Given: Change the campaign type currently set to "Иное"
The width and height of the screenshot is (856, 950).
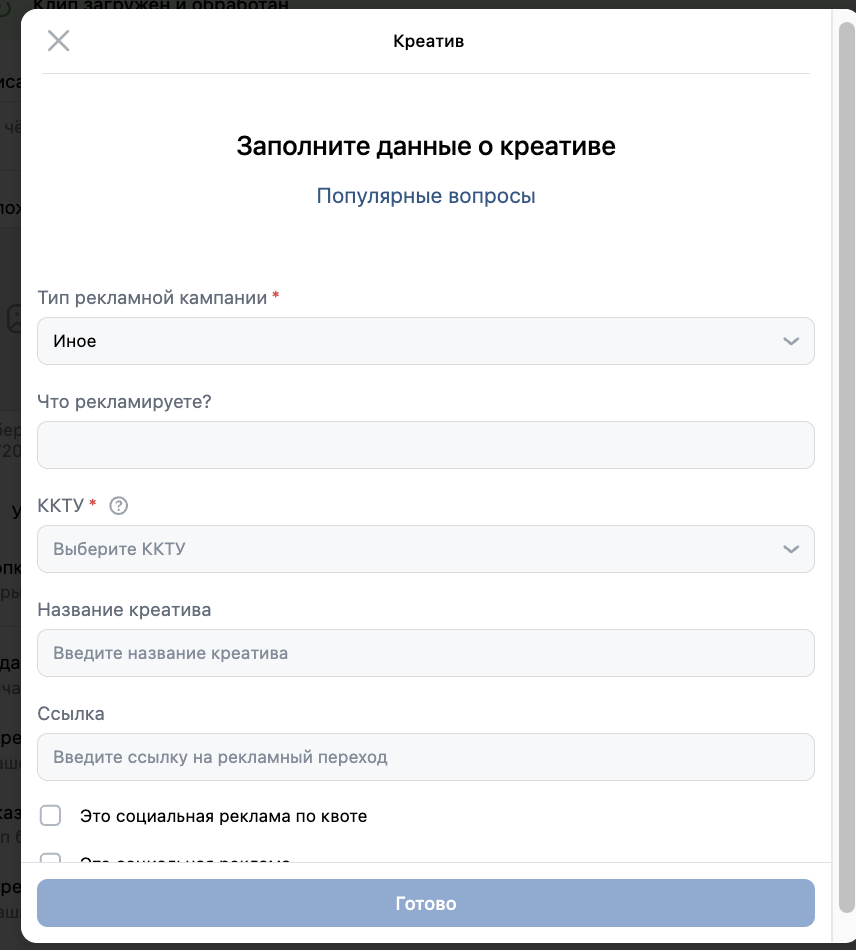Looking at the screenshot, I should 426,341.
